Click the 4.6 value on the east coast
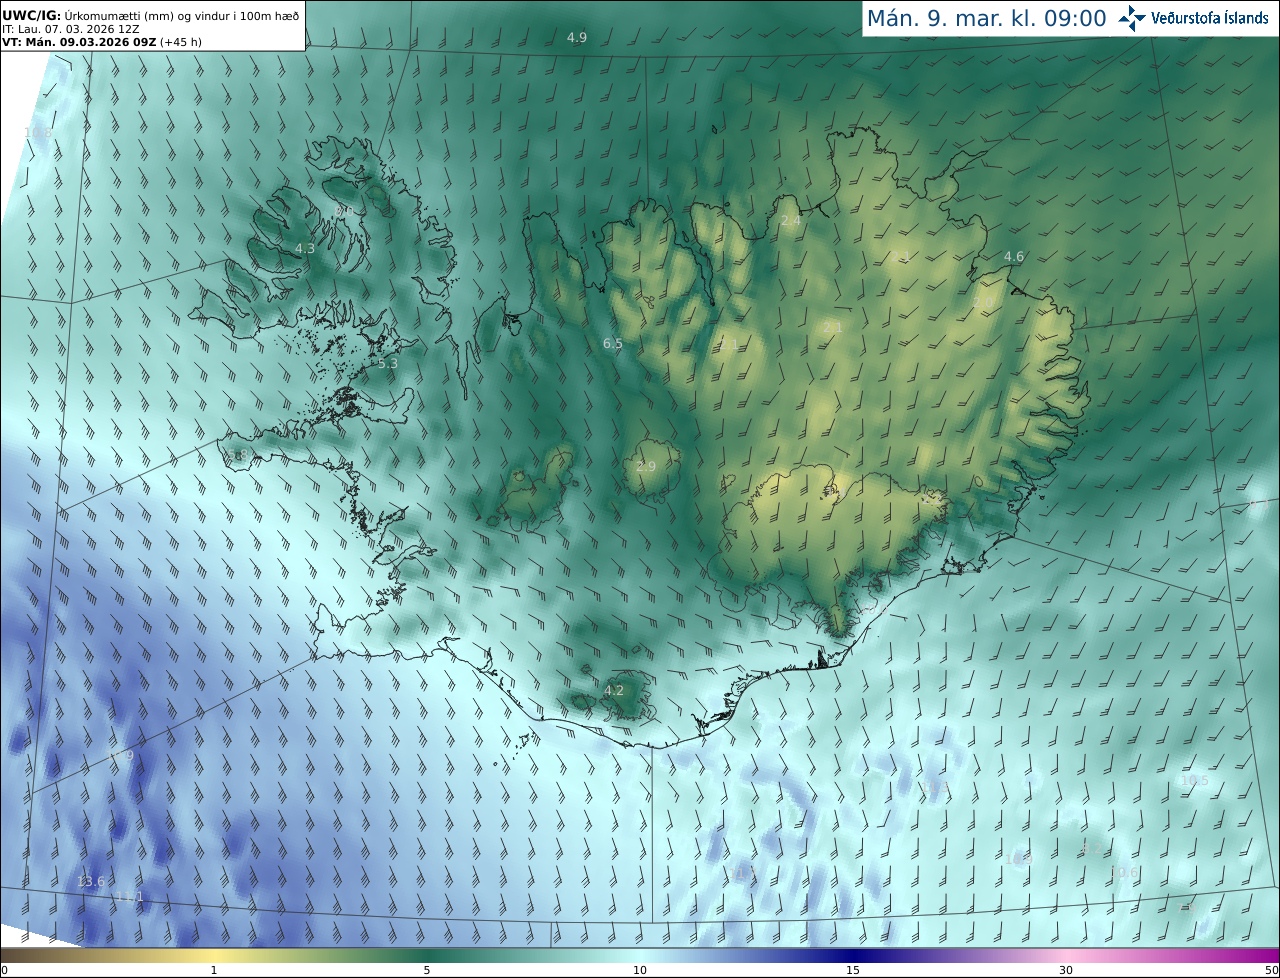1280x978 pixels. pos(1014,257)
